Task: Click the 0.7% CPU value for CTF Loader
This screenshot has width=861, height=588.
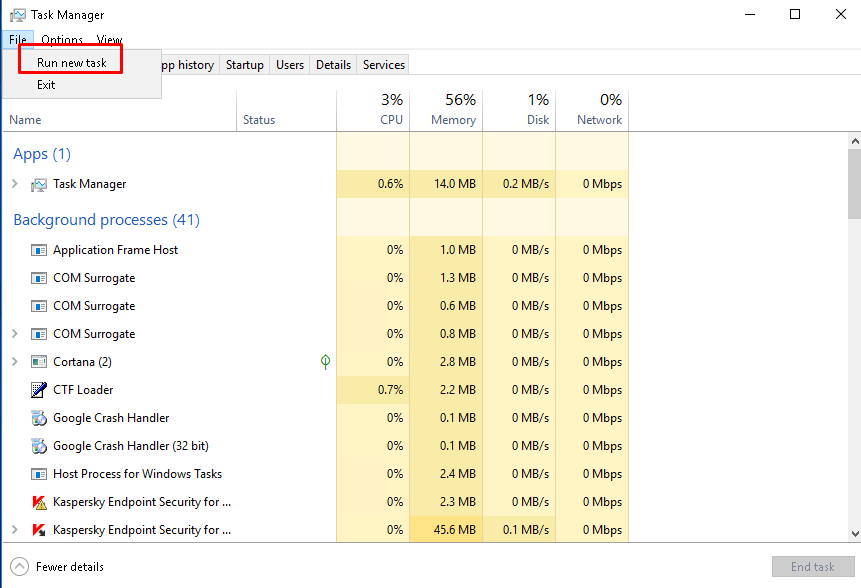Action: tap(390, 390)
